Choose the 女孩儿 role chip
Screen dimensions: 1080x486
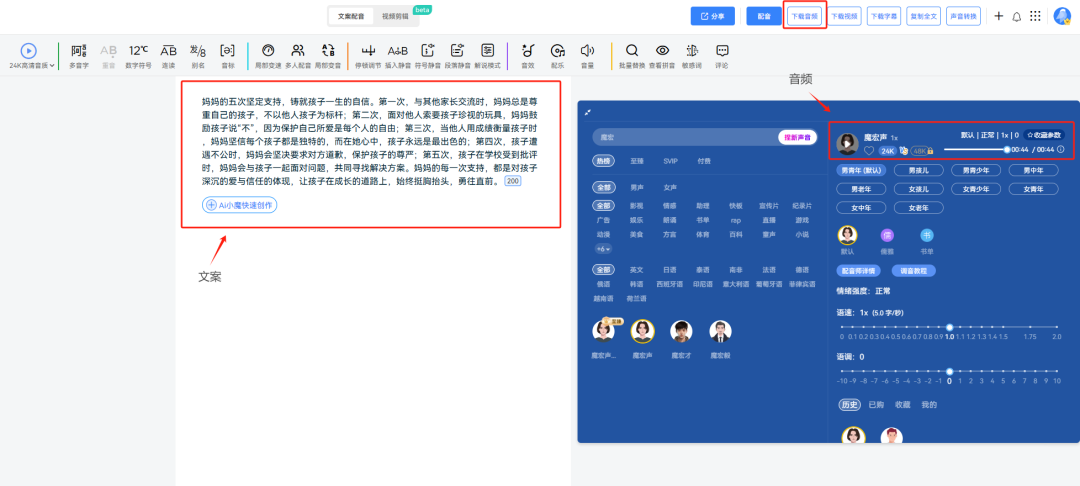(919, 189)
